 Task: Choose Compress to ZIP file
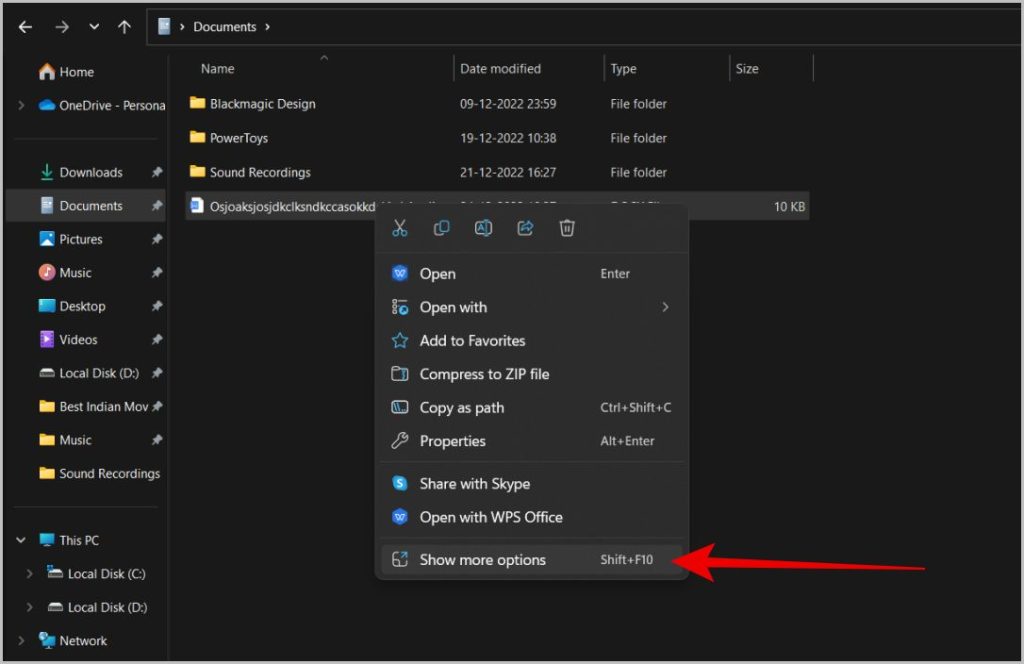pos(484,374)
